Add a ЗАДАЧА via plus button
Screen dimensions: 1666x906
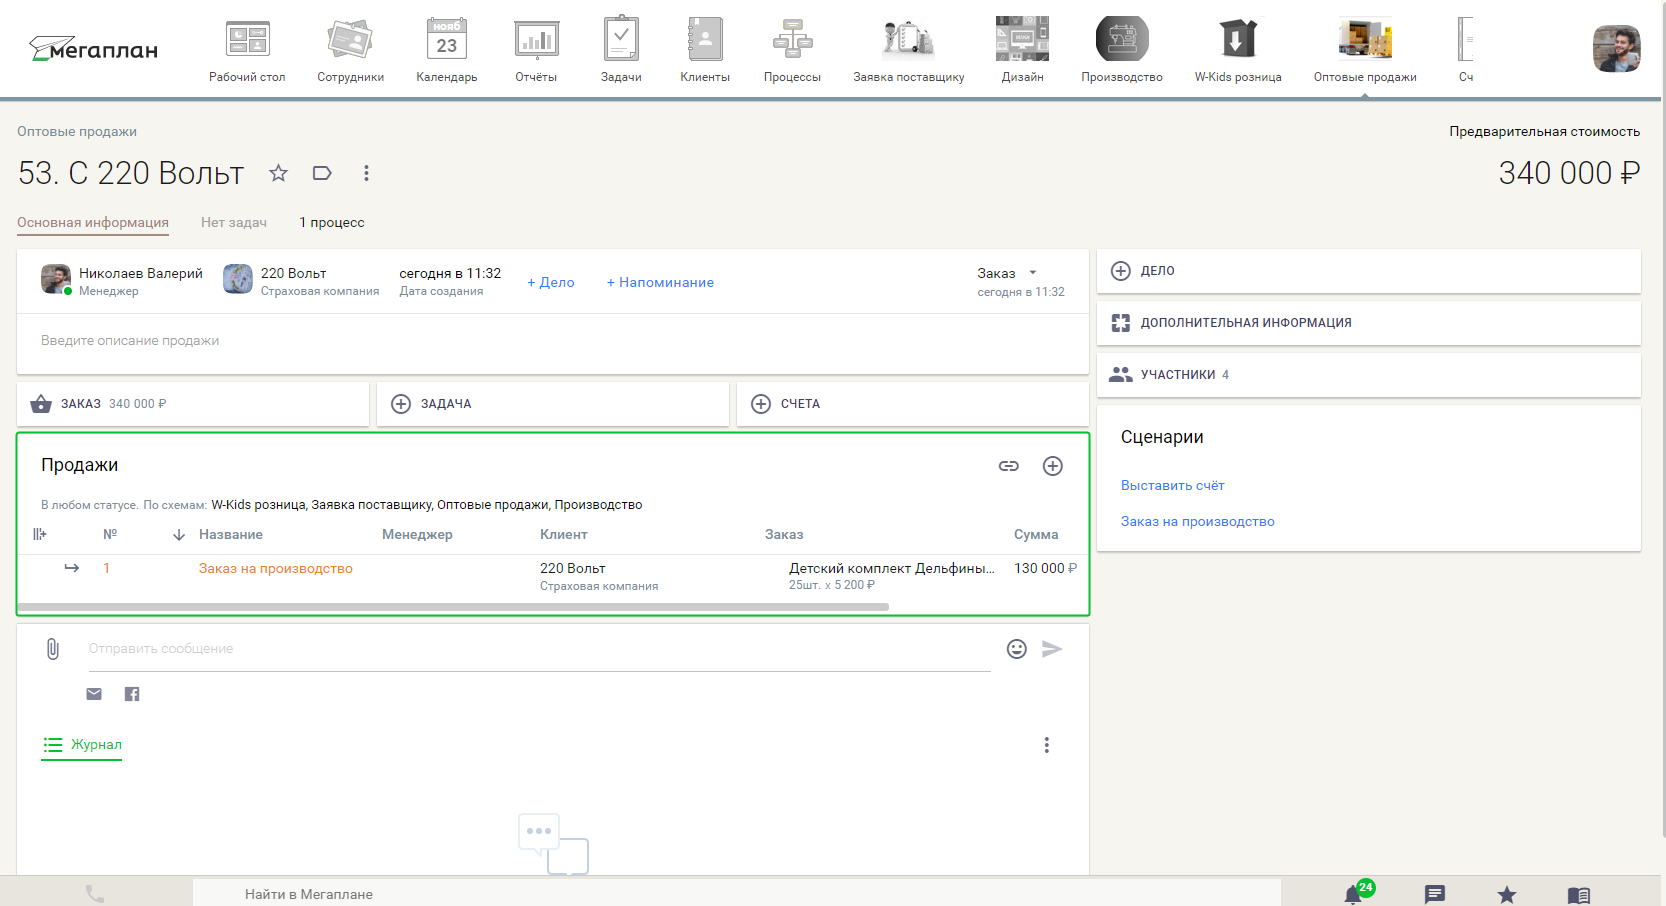tap(401, 404)
